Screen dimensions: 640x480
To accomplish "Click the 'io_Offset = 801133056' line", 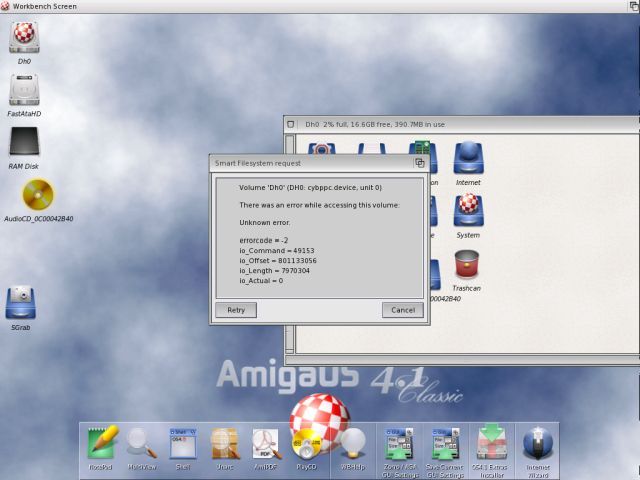I will [x=278, y=260].
